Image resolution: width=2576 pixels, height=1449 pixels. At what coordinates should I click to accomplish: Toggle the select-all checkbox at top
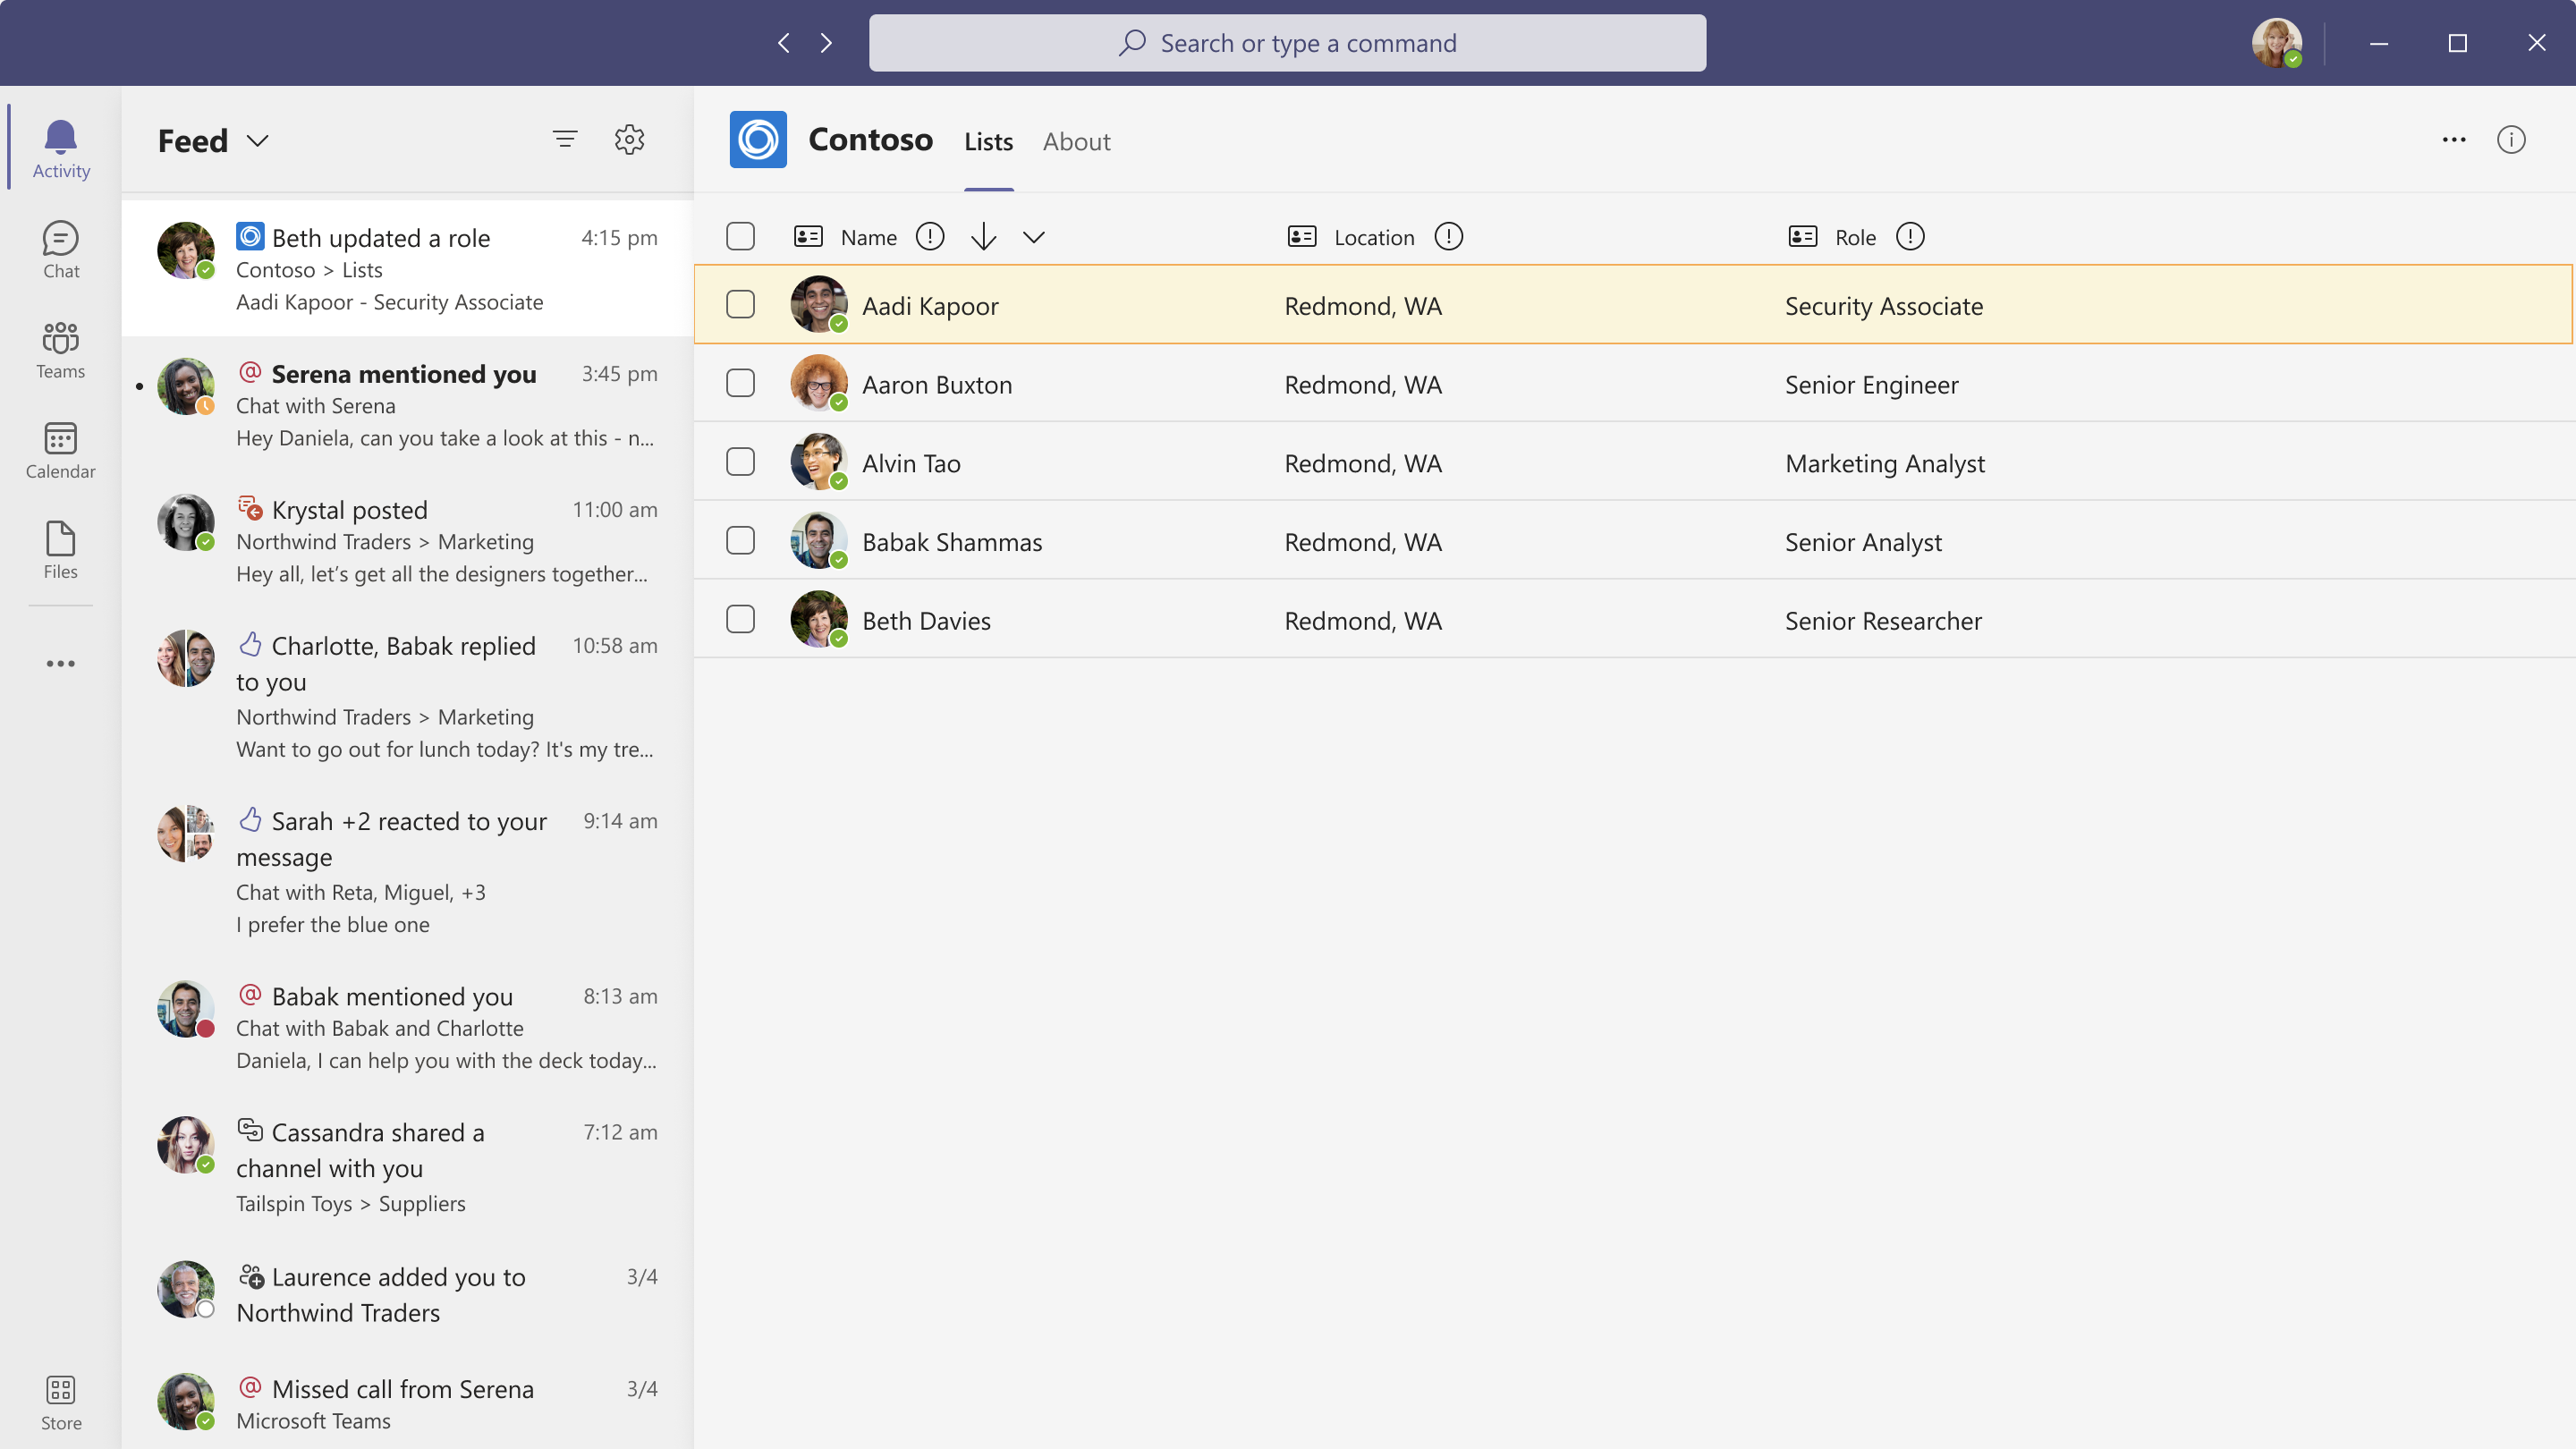tap(740, 235)
